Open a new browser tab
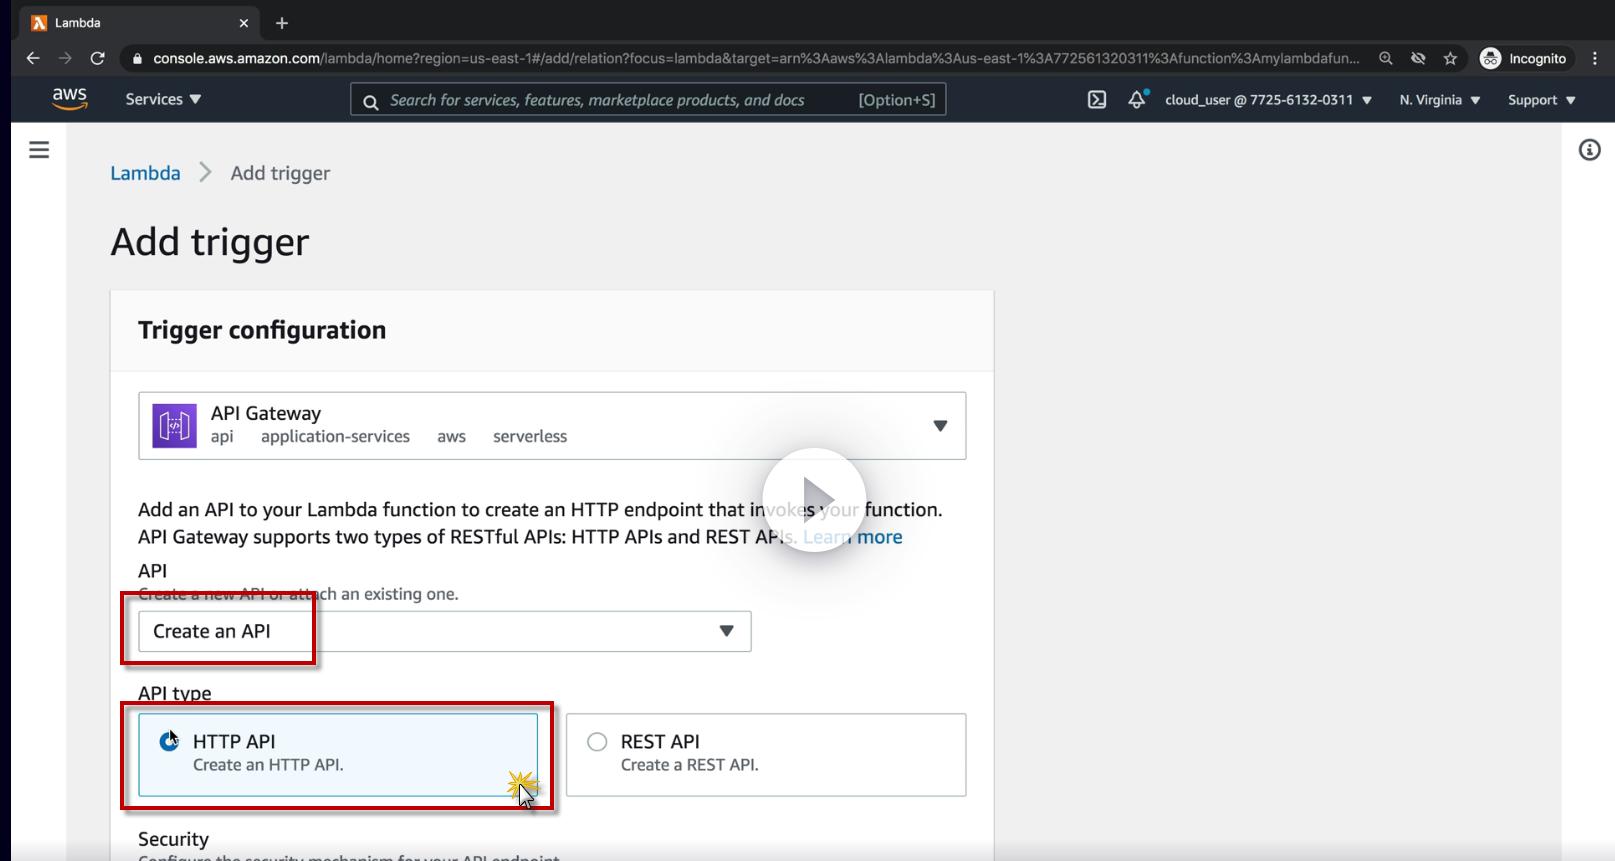This screenshot has height=861, width=1615. point(282,22)
